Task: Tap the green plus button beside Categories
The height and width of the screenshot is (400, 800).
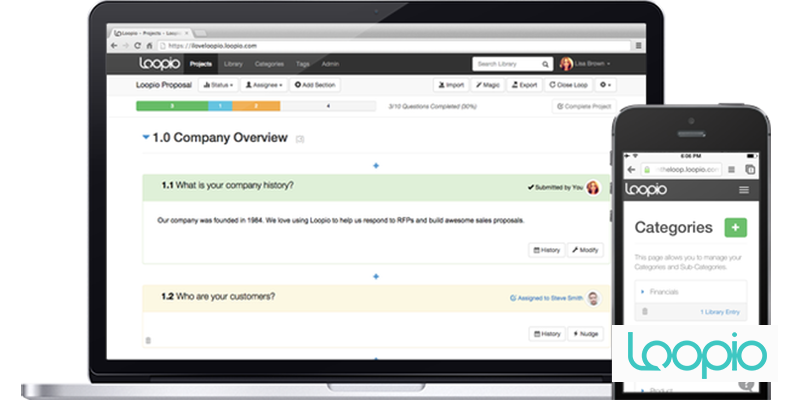Action: point(735,228)
